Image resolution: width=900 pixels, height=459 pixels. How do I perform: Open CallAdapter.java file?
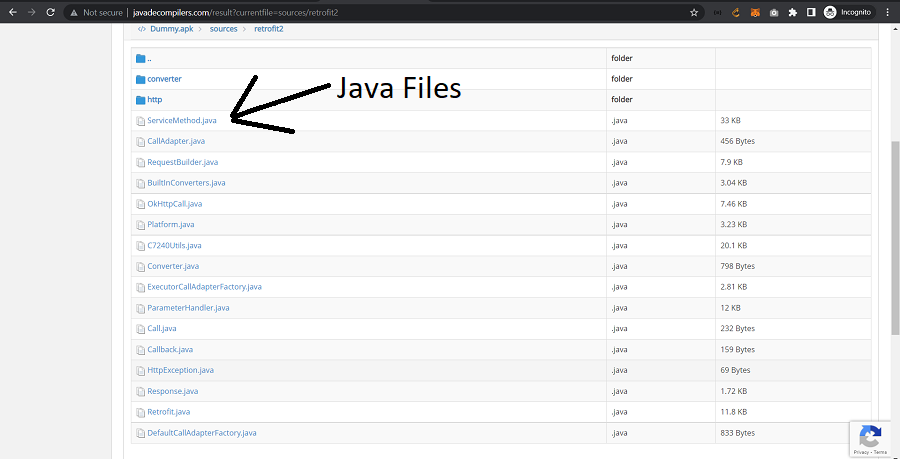click(176, 141)
